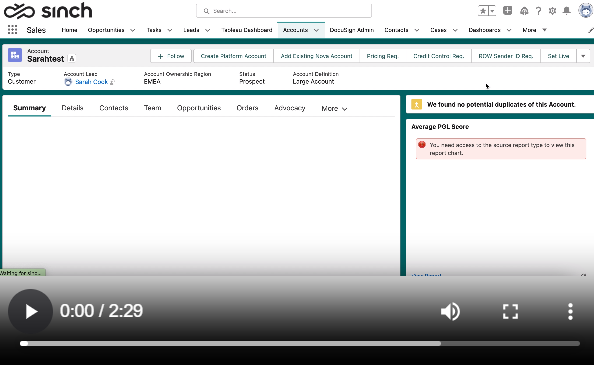Seek using the video progress bar

(x=300, y=343)
